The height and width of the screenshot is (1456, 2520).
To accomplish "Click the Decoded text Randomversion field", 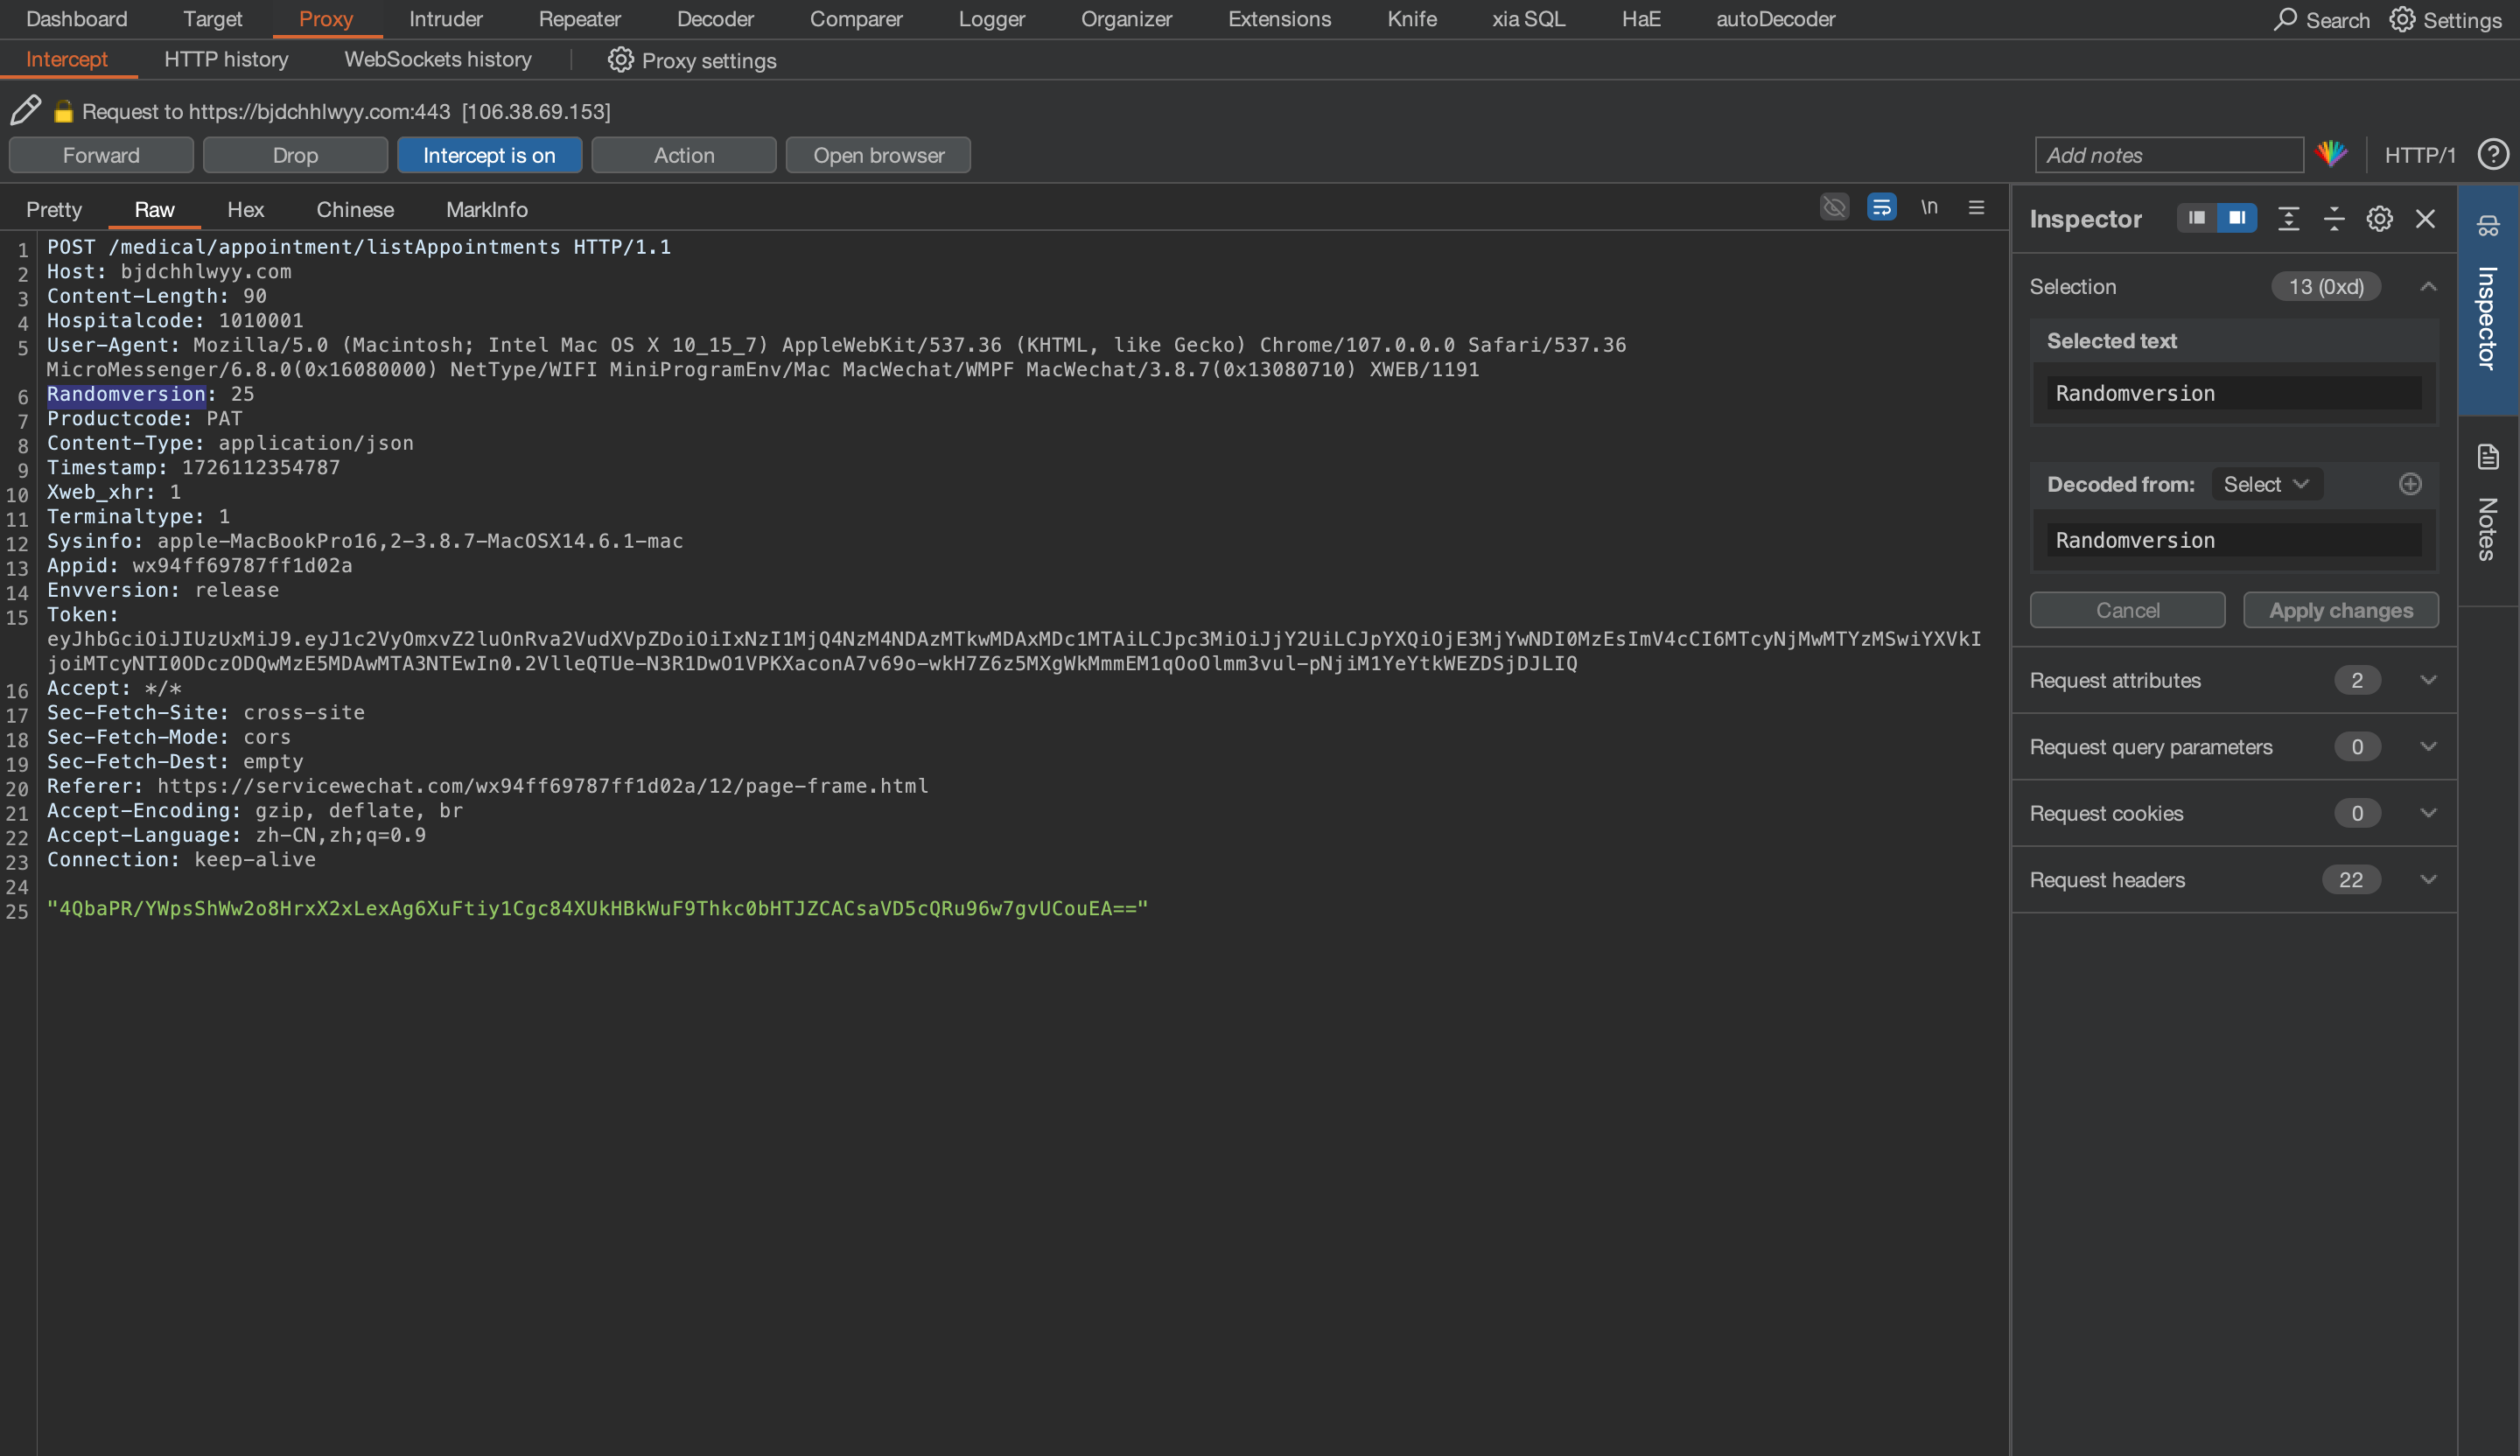I will (2234, 540).
